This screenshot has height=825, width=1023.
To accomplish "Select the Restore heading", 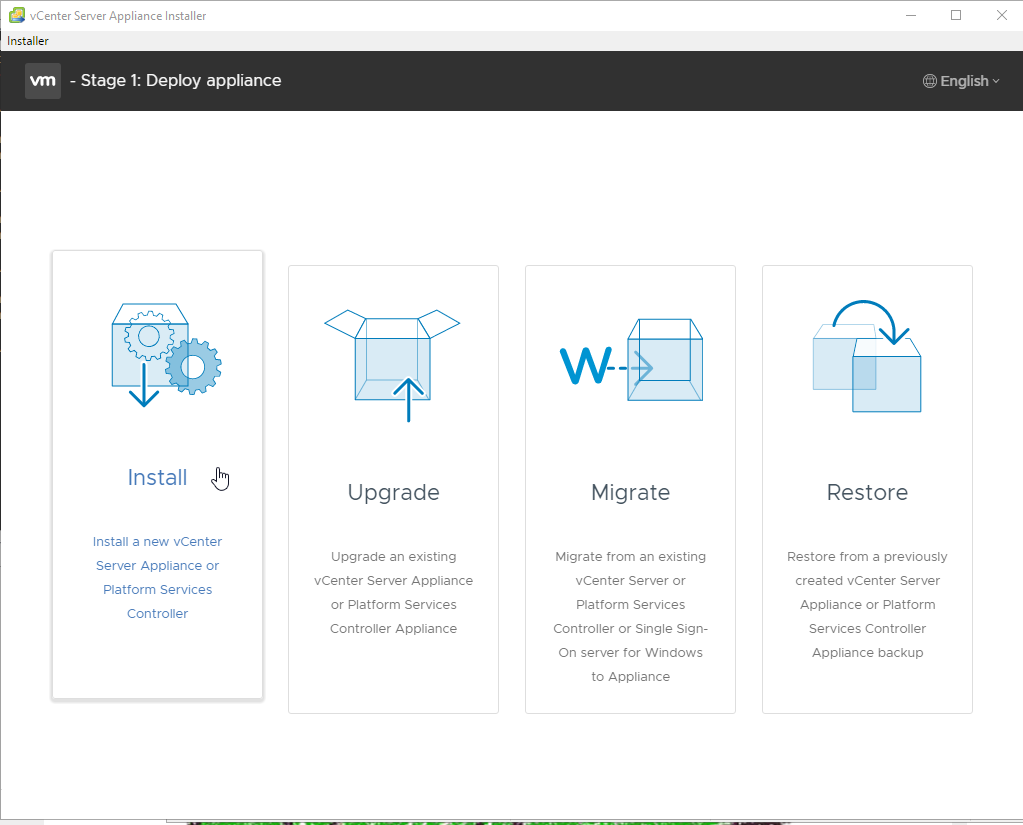I will [x=867, y=492].
